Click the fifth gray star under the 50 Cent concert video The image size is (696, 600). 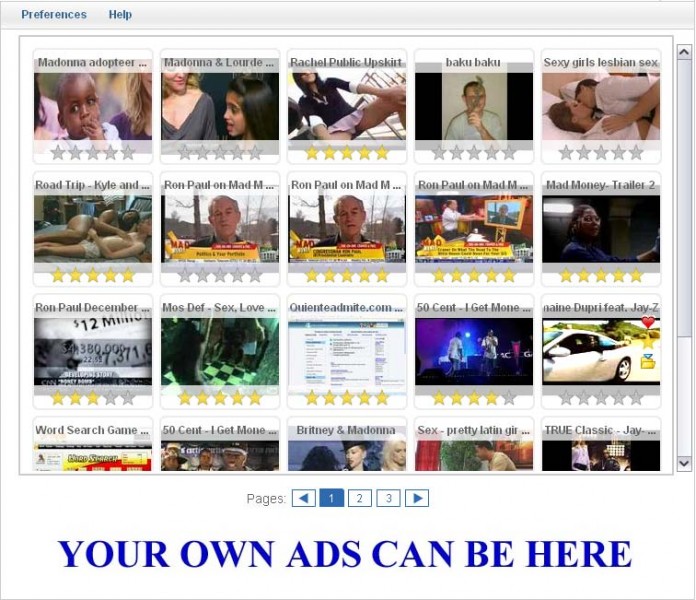coord(509,398)
